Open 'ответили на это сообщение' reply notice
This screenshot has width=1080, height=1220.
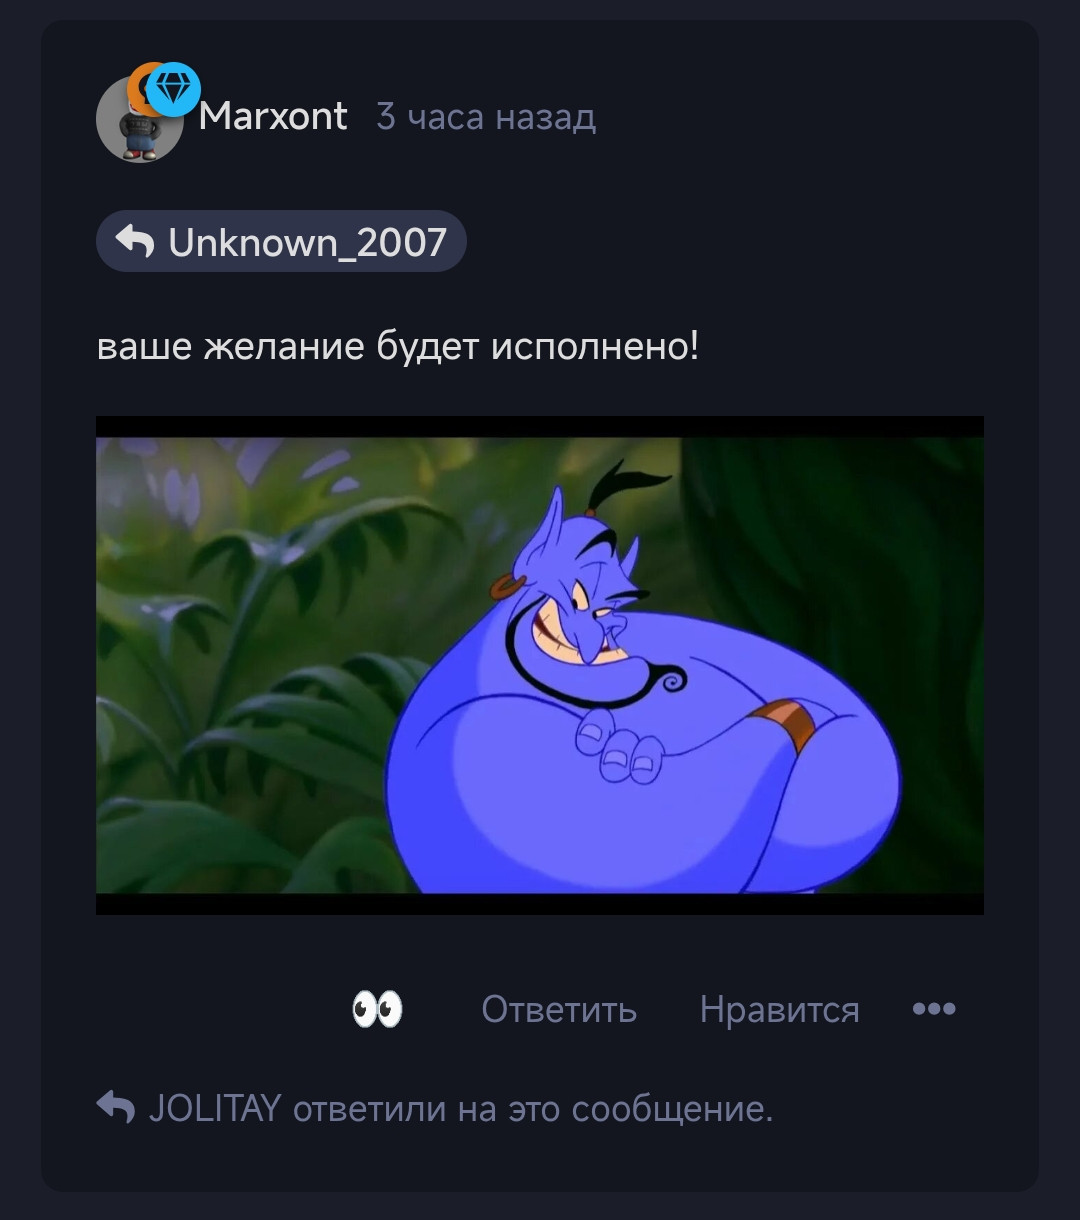(x=533, y=1109)
